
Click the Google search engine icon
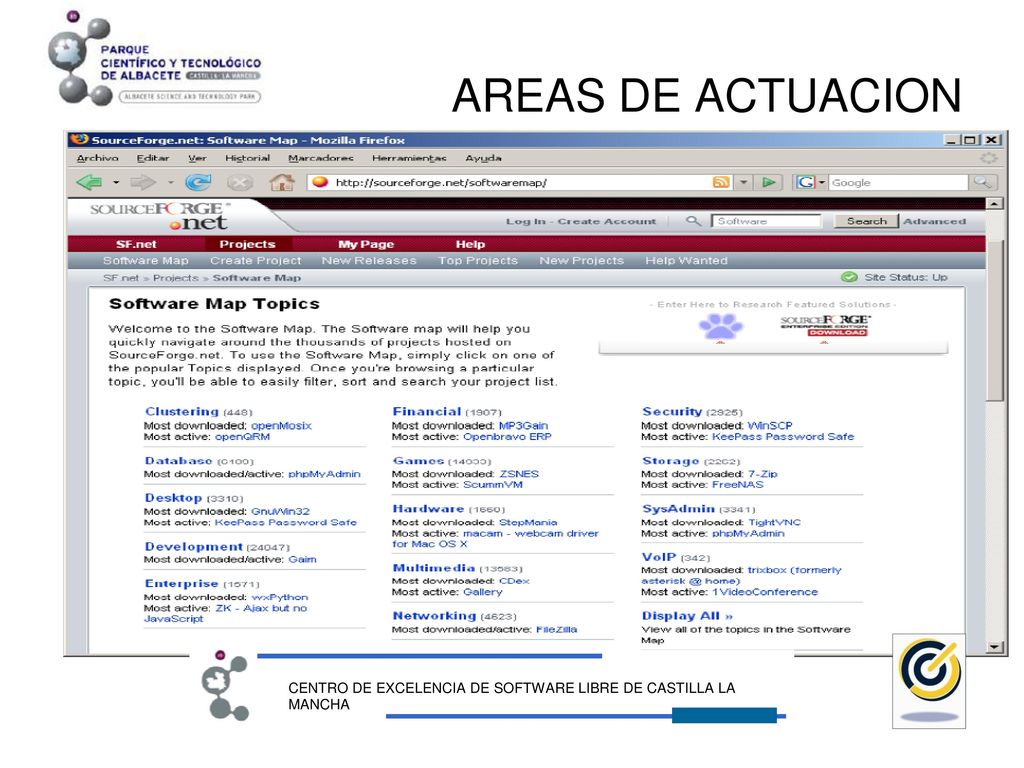(x=805, y=182)
